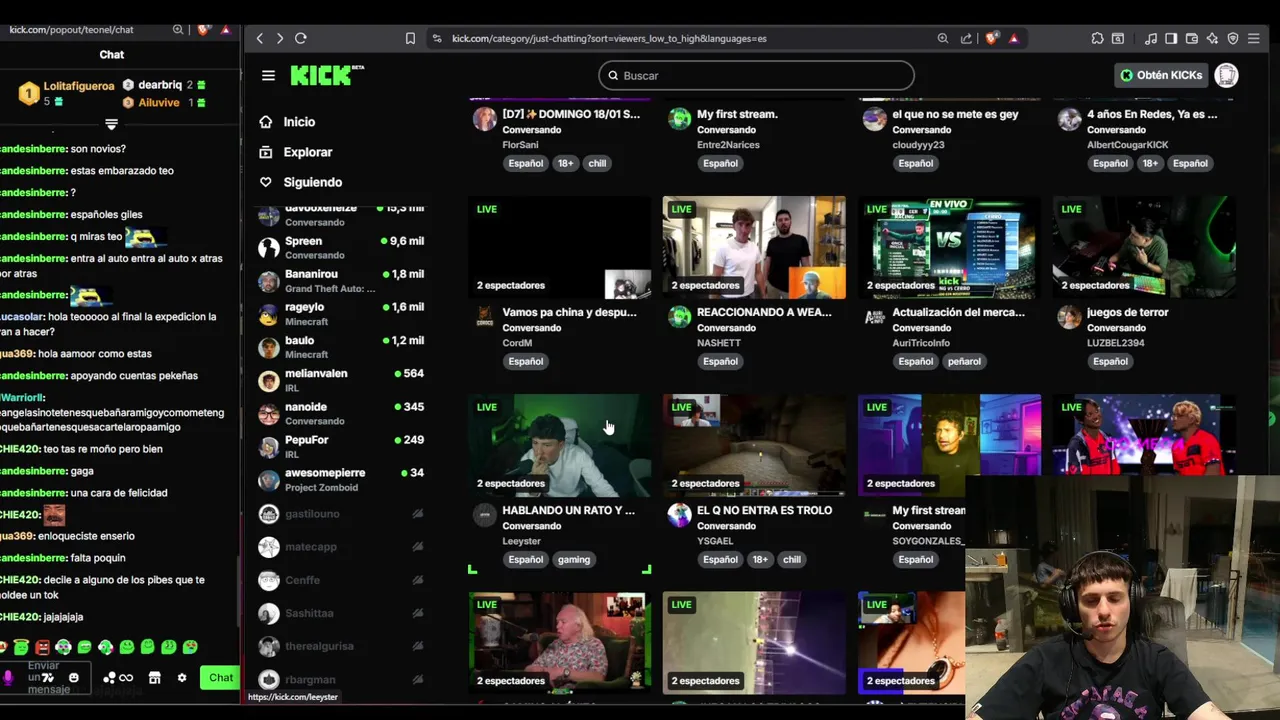Viewport: 1280px width, 720px height.
Task: Open melianvalen channel in sidebar
Action: (341, 380)
